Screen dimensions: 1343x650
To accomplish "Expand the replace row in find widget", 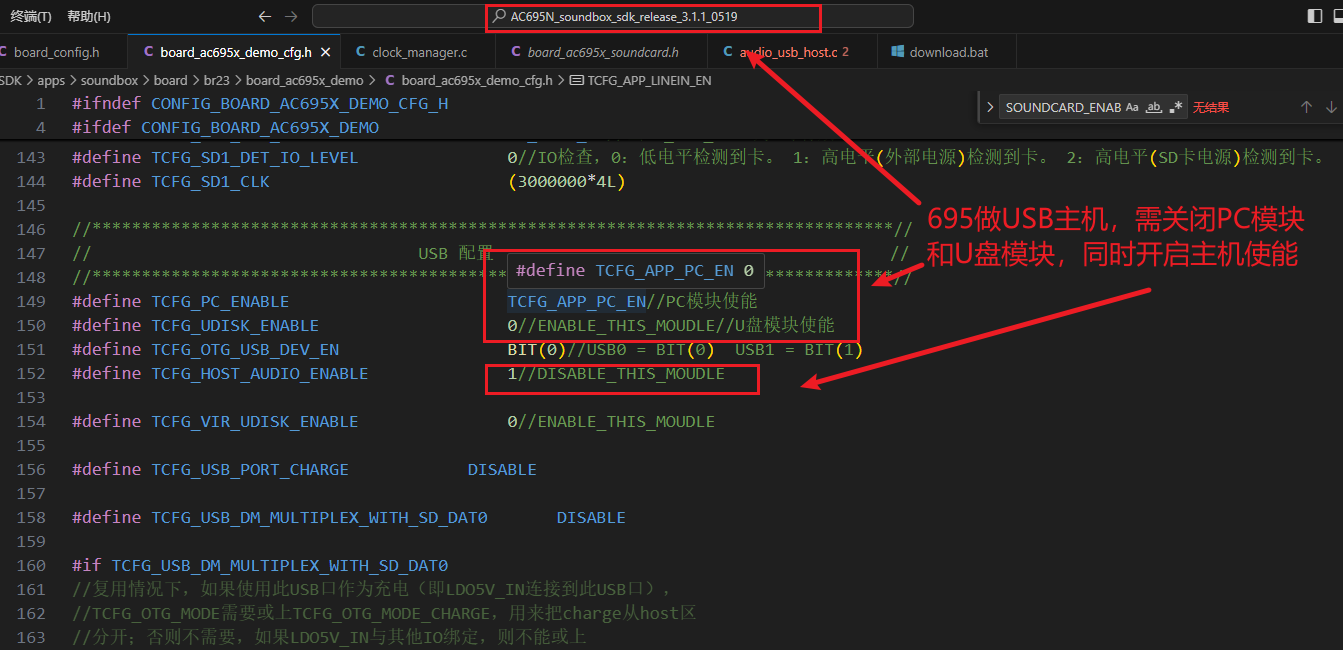I will (990, 107).
